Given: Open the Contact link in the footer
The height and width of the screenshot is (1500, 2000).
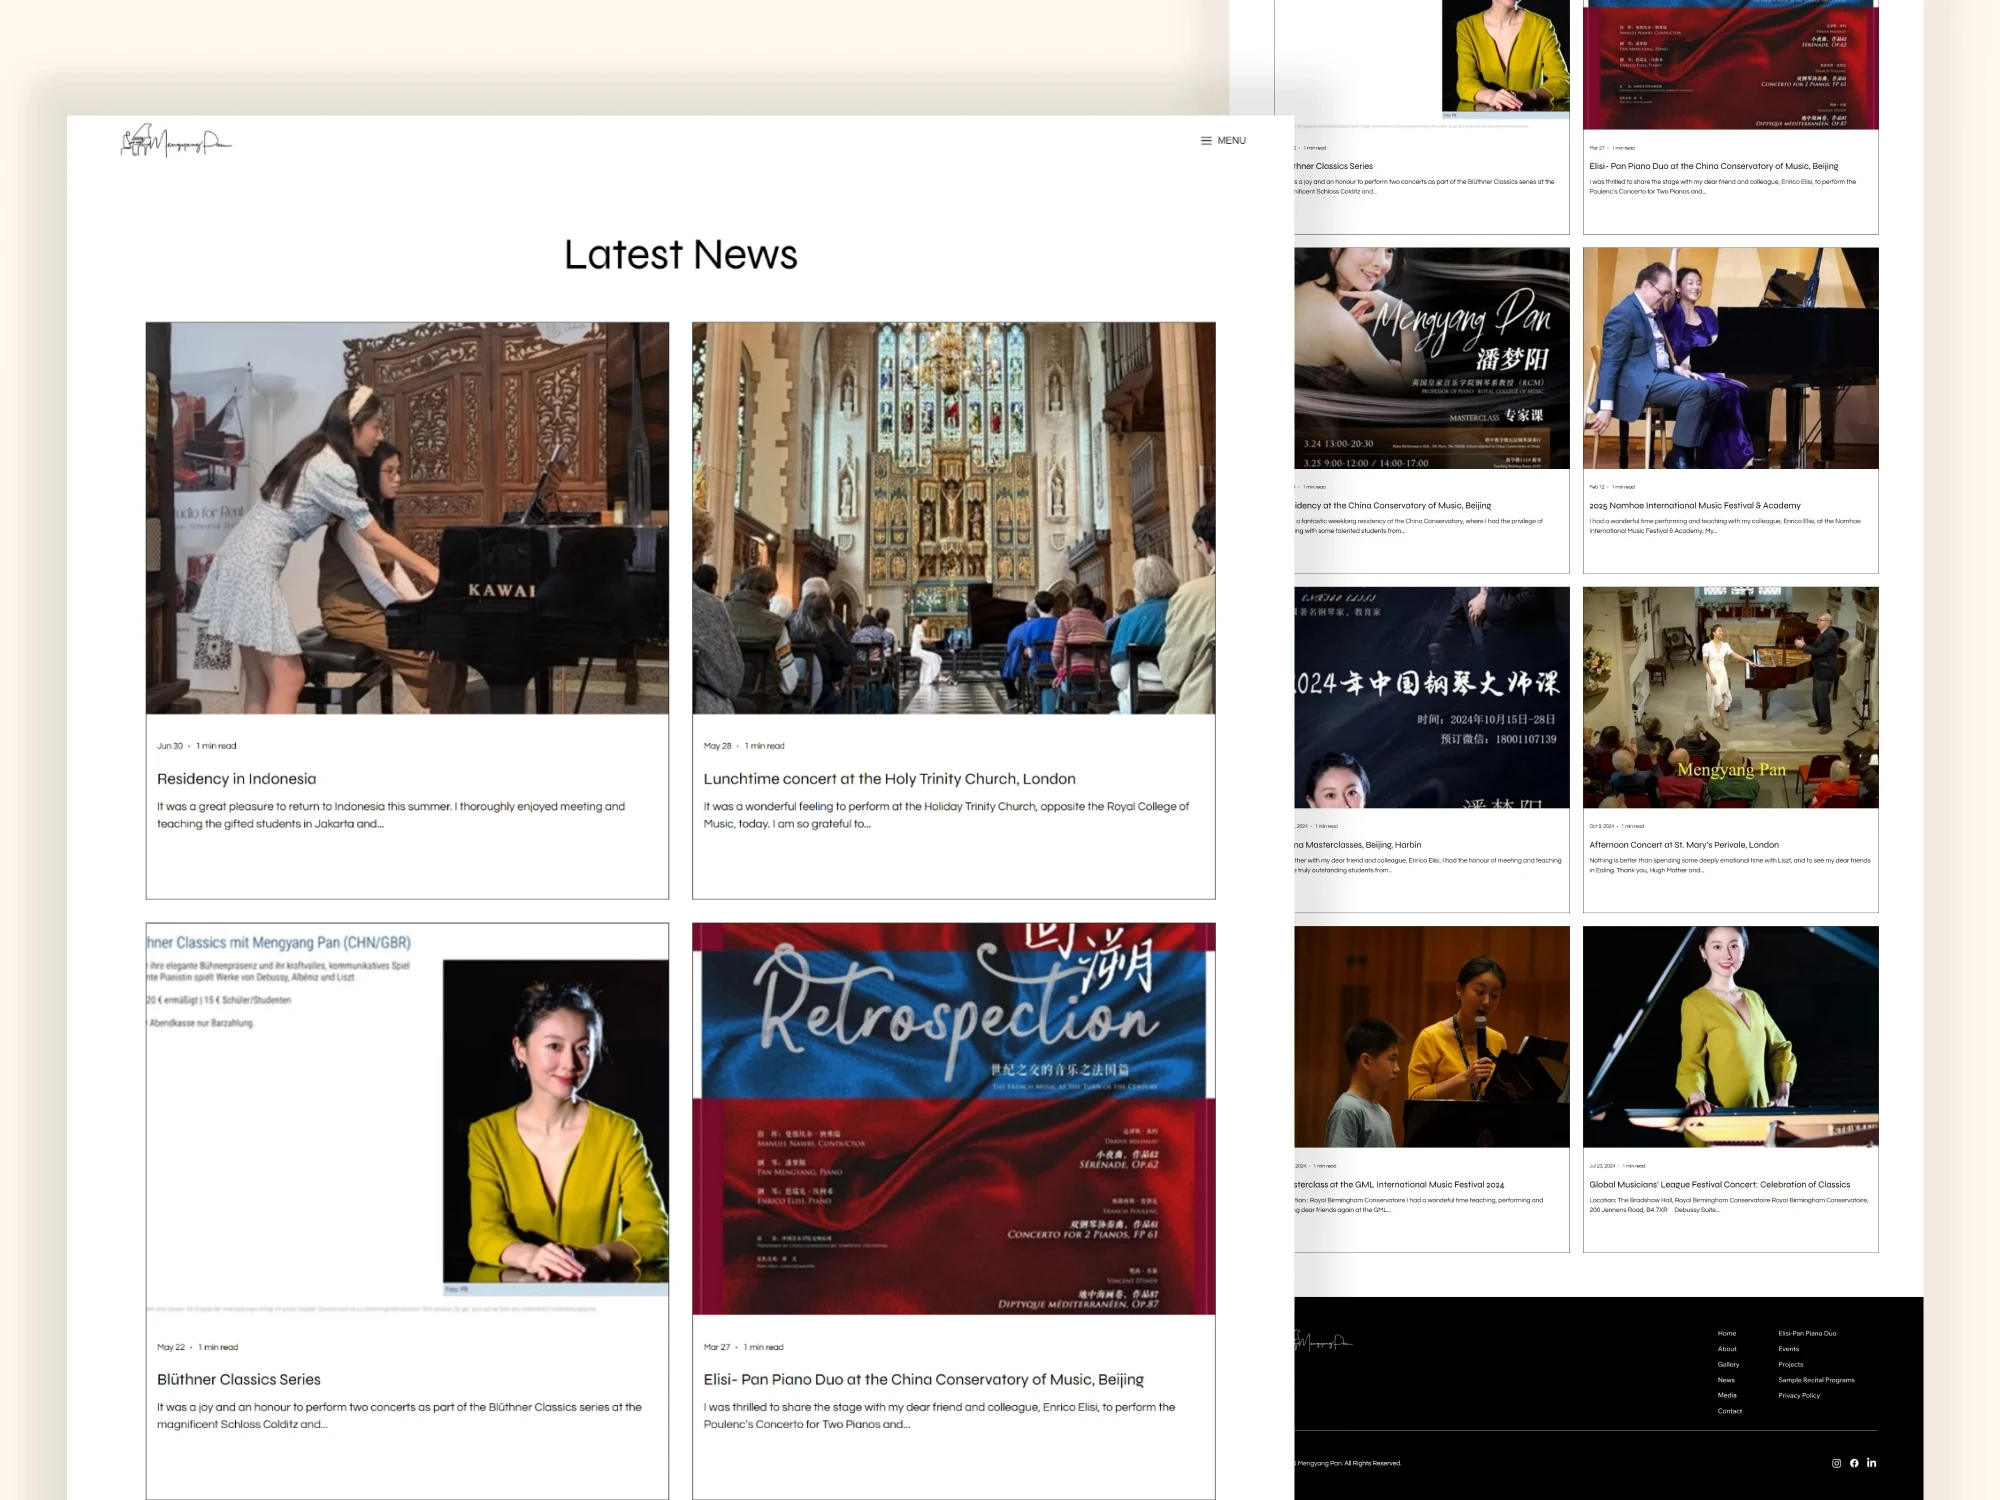Looking at the screenshot, I should click(1730, 1411).
